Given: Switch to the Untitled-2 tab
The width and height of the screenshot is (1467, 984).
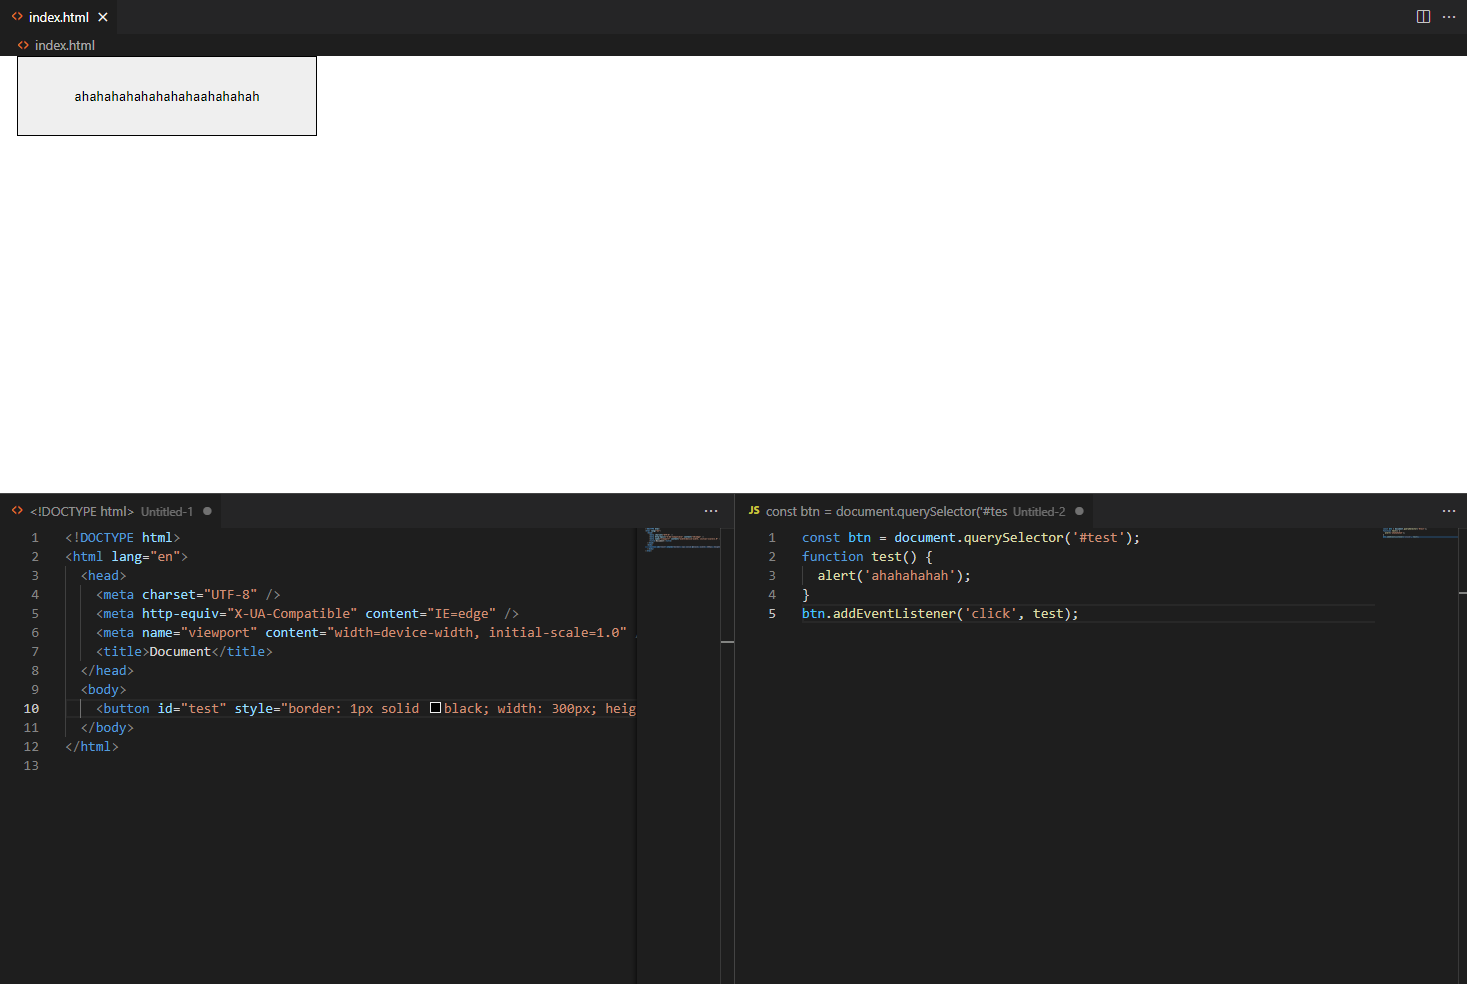Looking at the screenshot, I should point(915,511).
